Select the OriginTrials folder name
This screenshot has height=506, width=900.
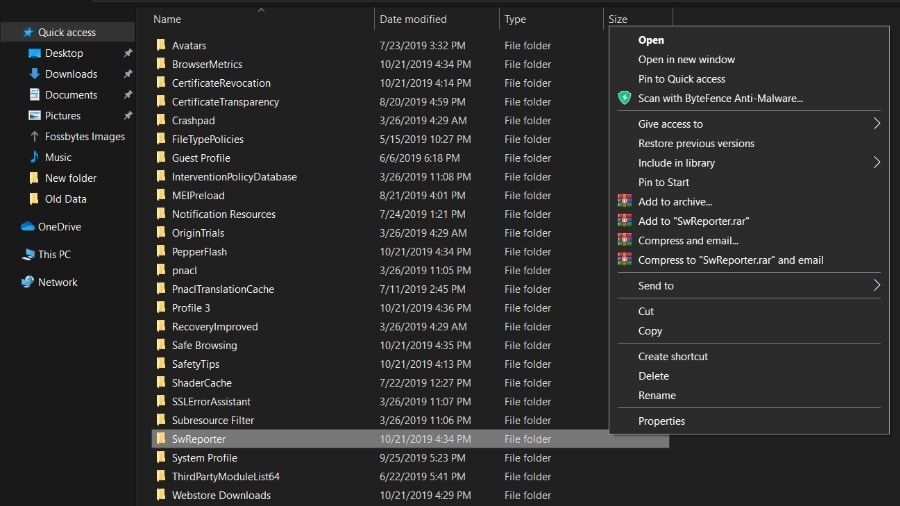[x=198, y=233]
